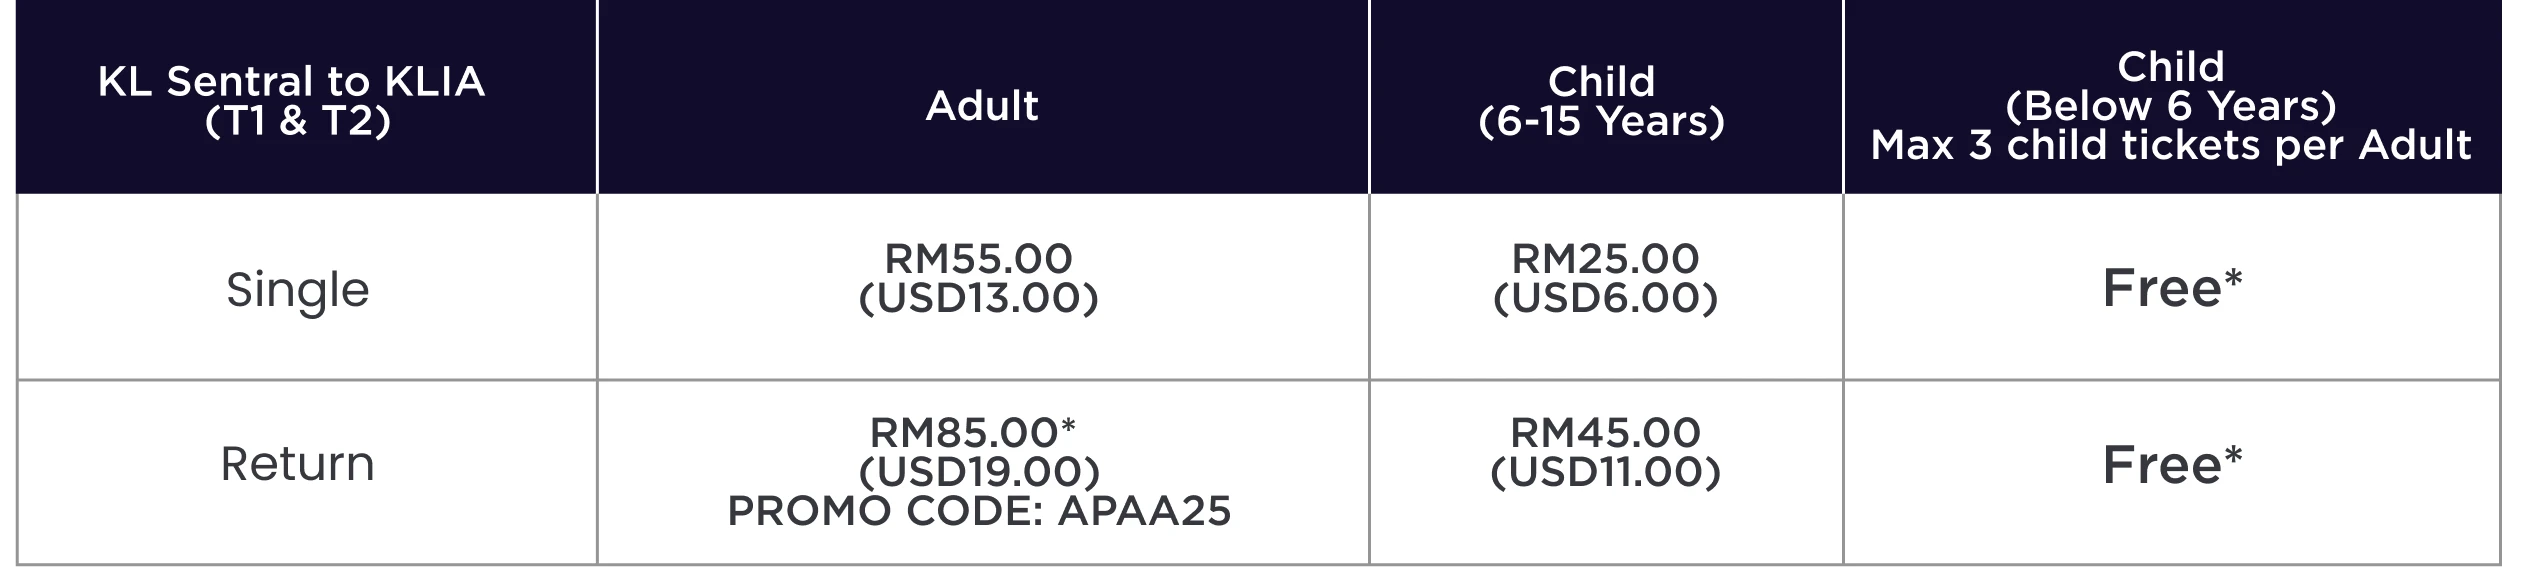
Task: Select the RM85.00* adult return fare
Action: [x=973, y=433]
